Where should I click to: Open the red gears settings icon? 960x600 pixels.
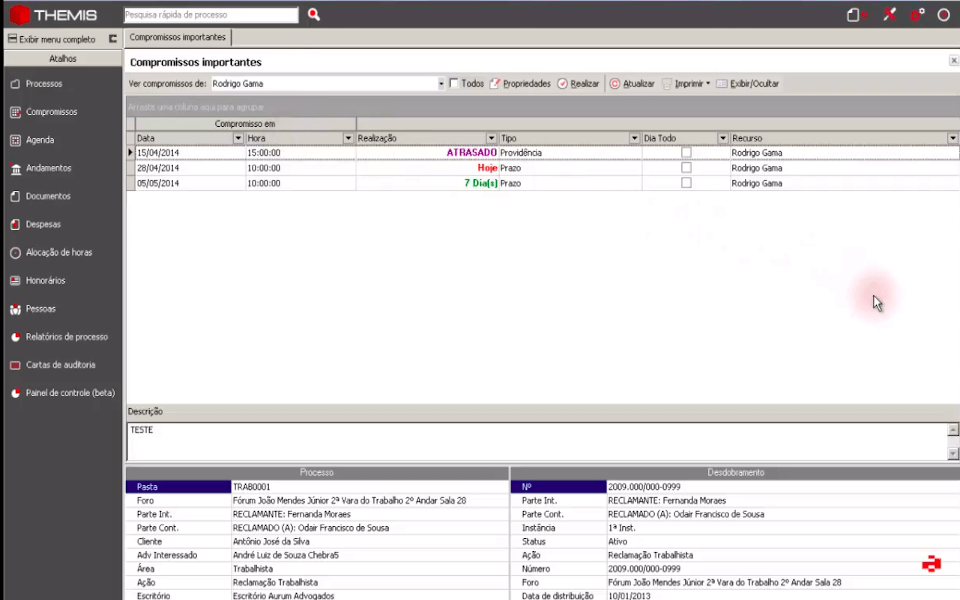917,15
